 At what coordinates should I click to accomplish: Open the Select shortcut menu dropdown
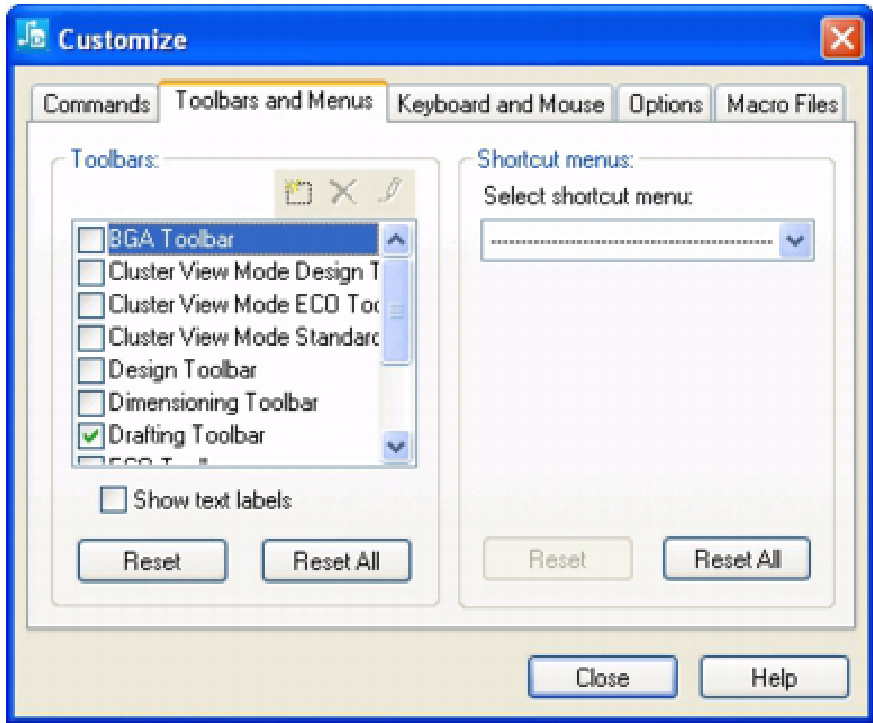tap(796, 241)
